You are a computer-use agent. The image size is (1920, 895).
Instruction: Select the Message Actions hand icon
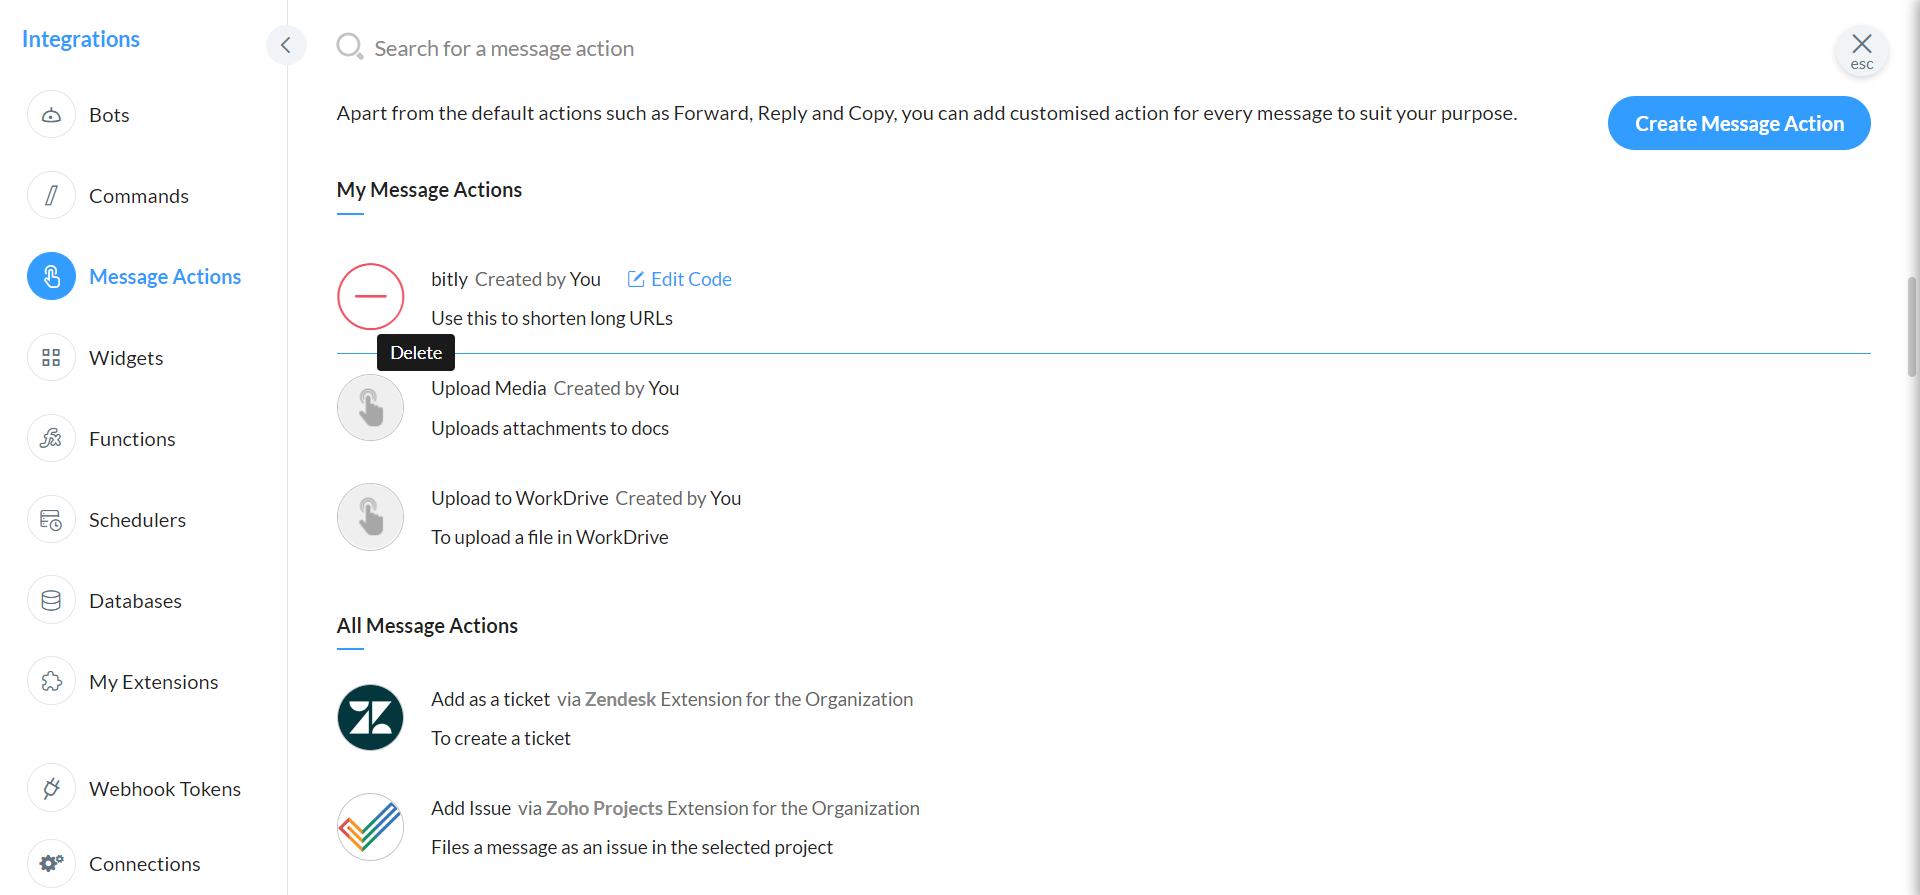pos(51,277)
